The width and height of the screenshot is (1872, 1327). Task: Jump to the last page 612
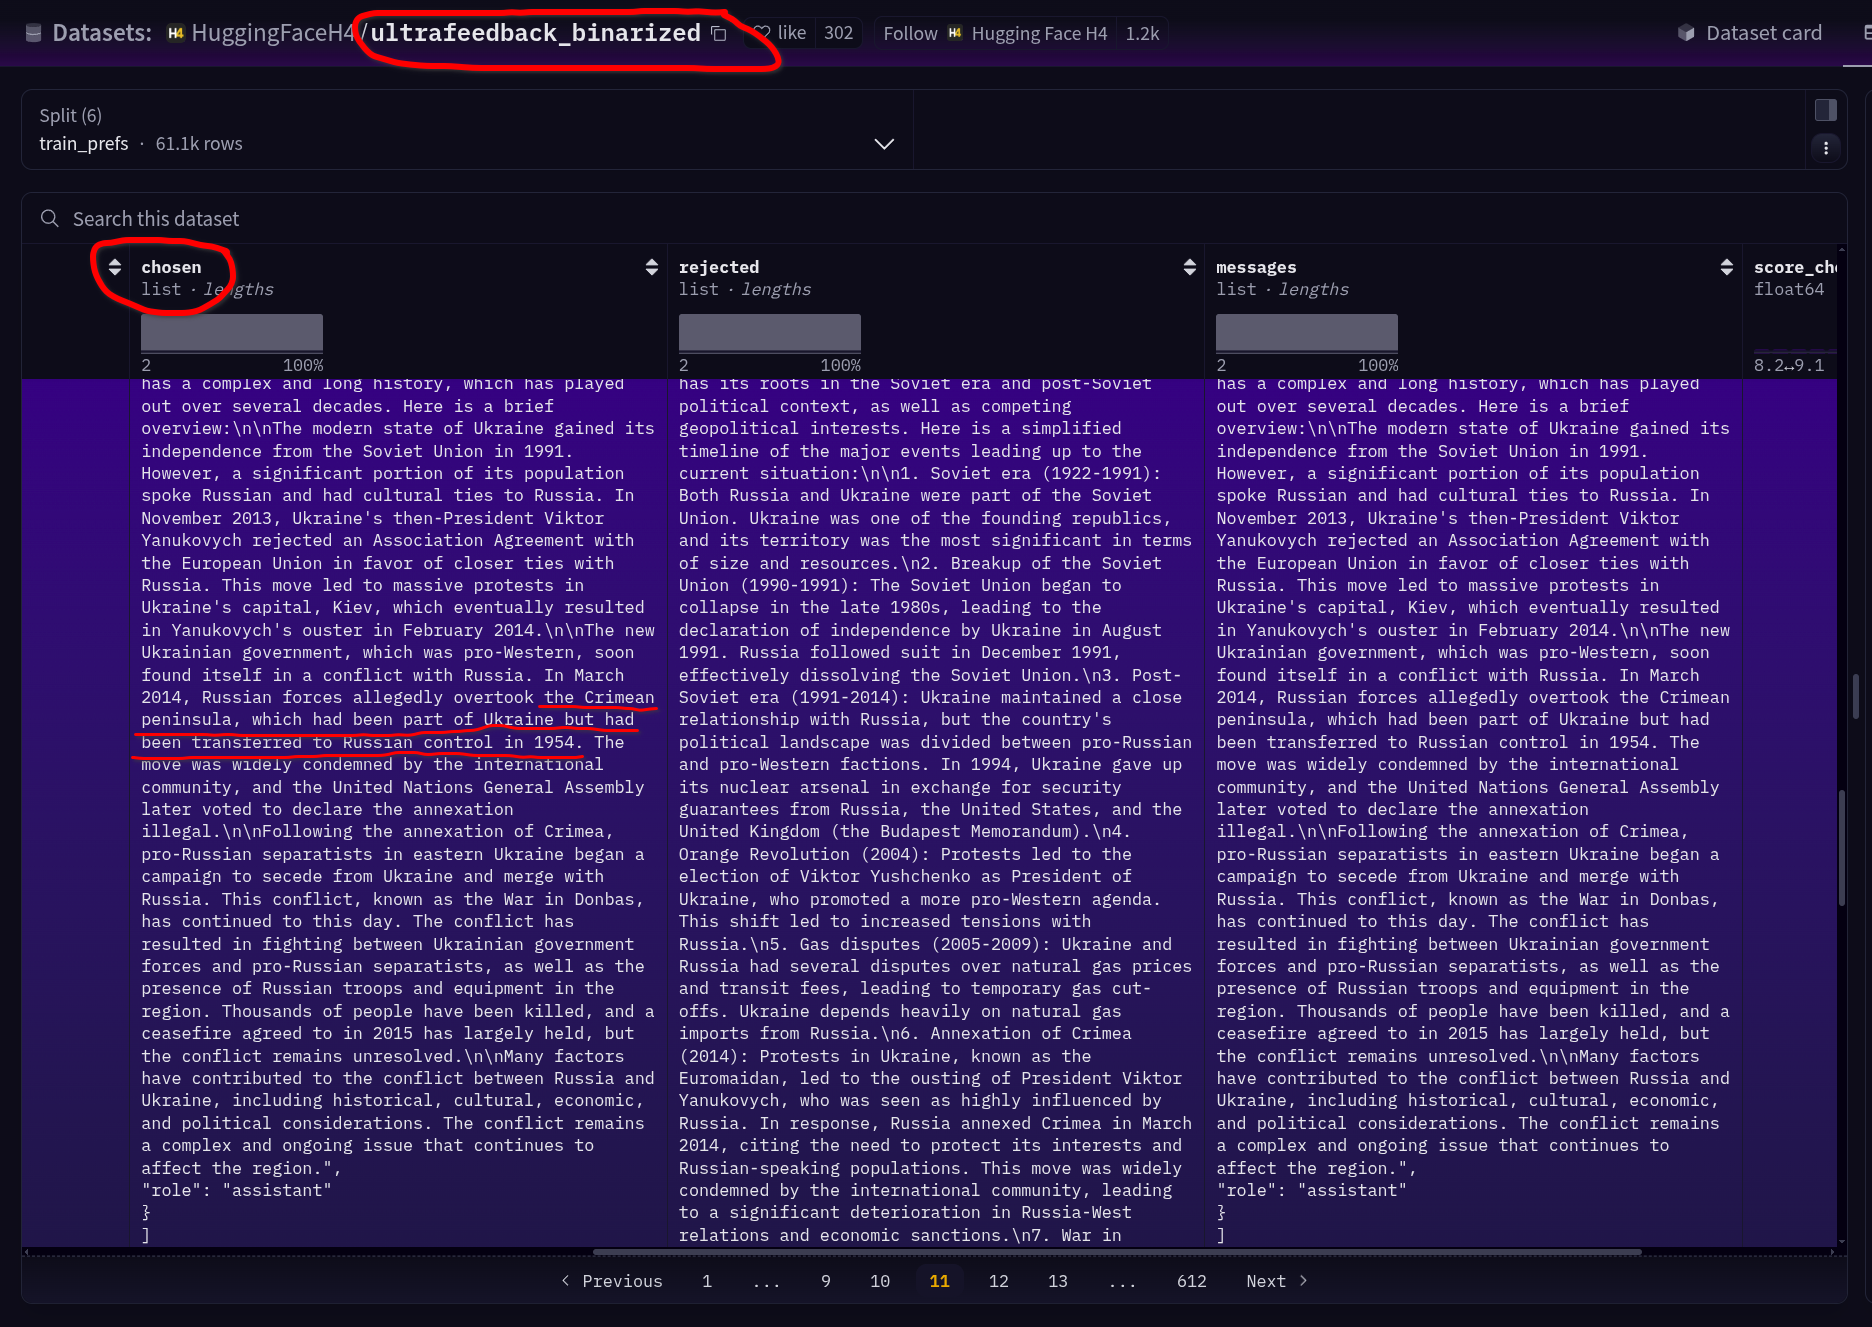1192,1281
